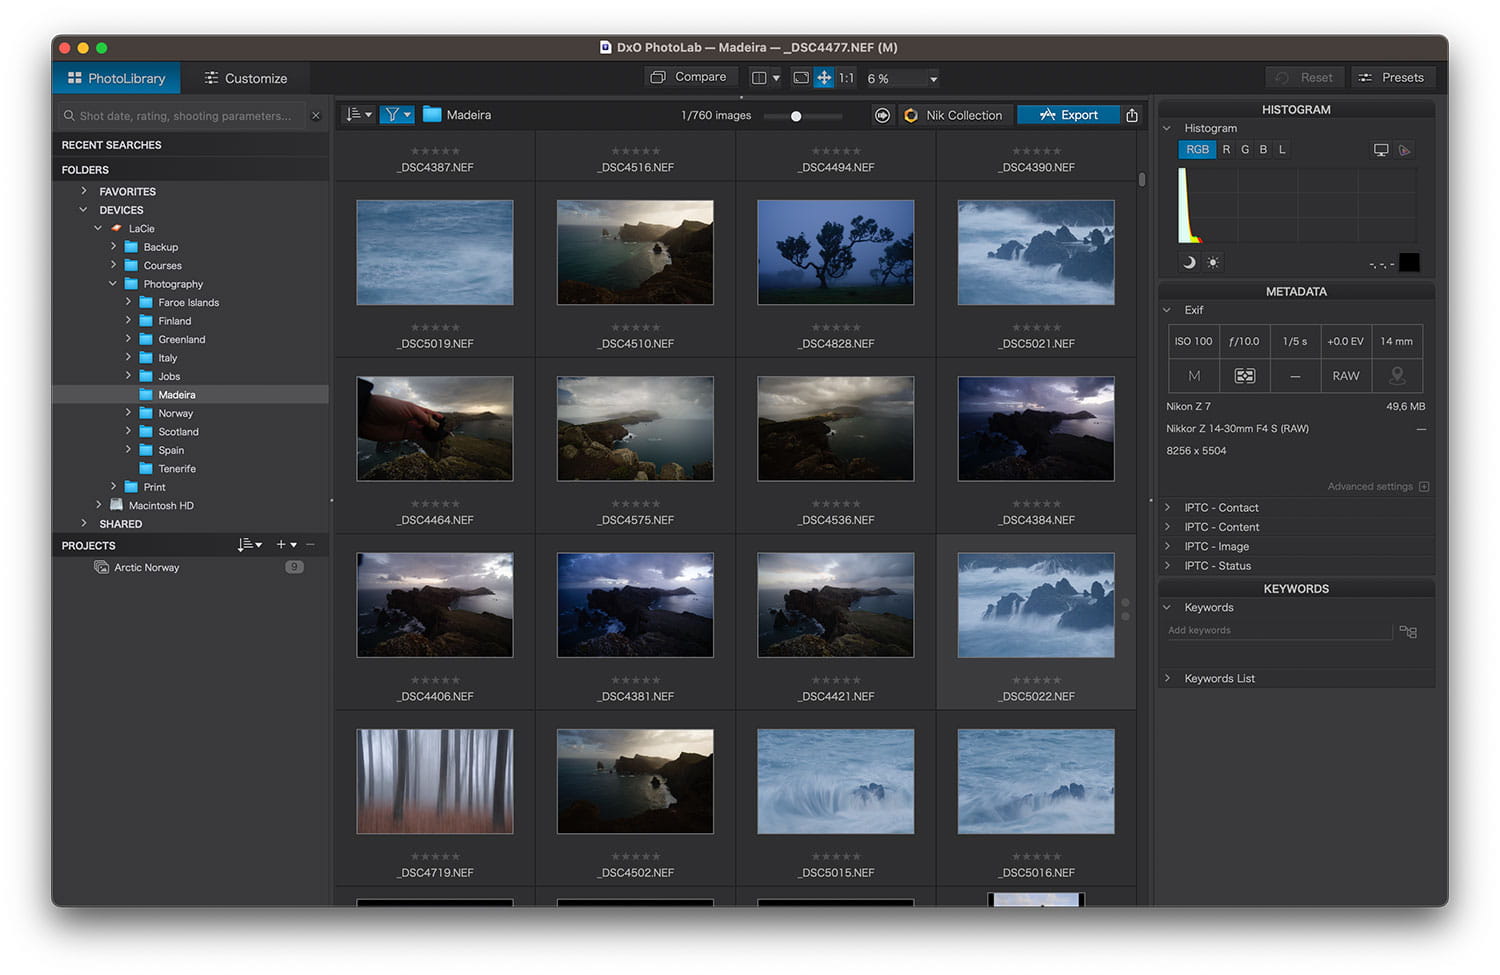Open the image filter funnel menu

tap(397, 115)
